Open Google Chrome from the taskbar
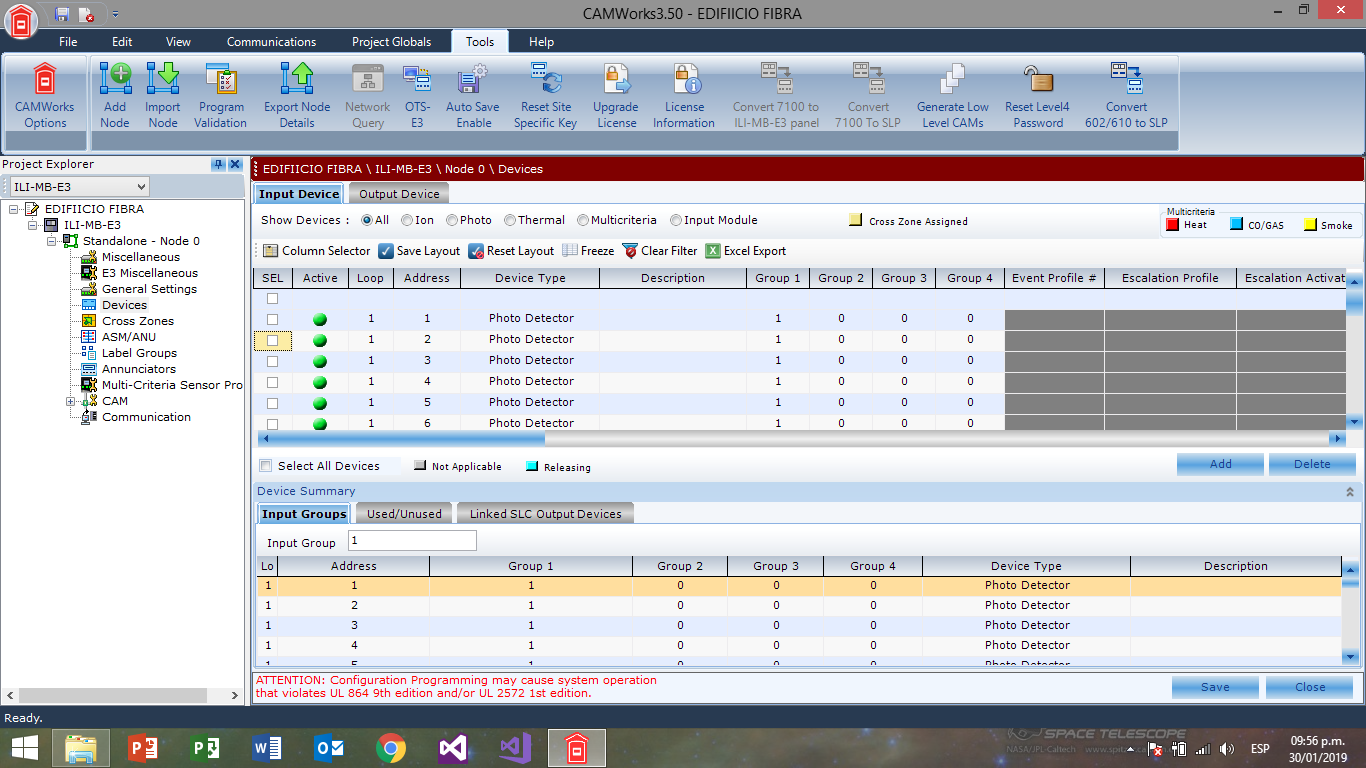The height and width of the screenshot is (768, 1366). 391,747
